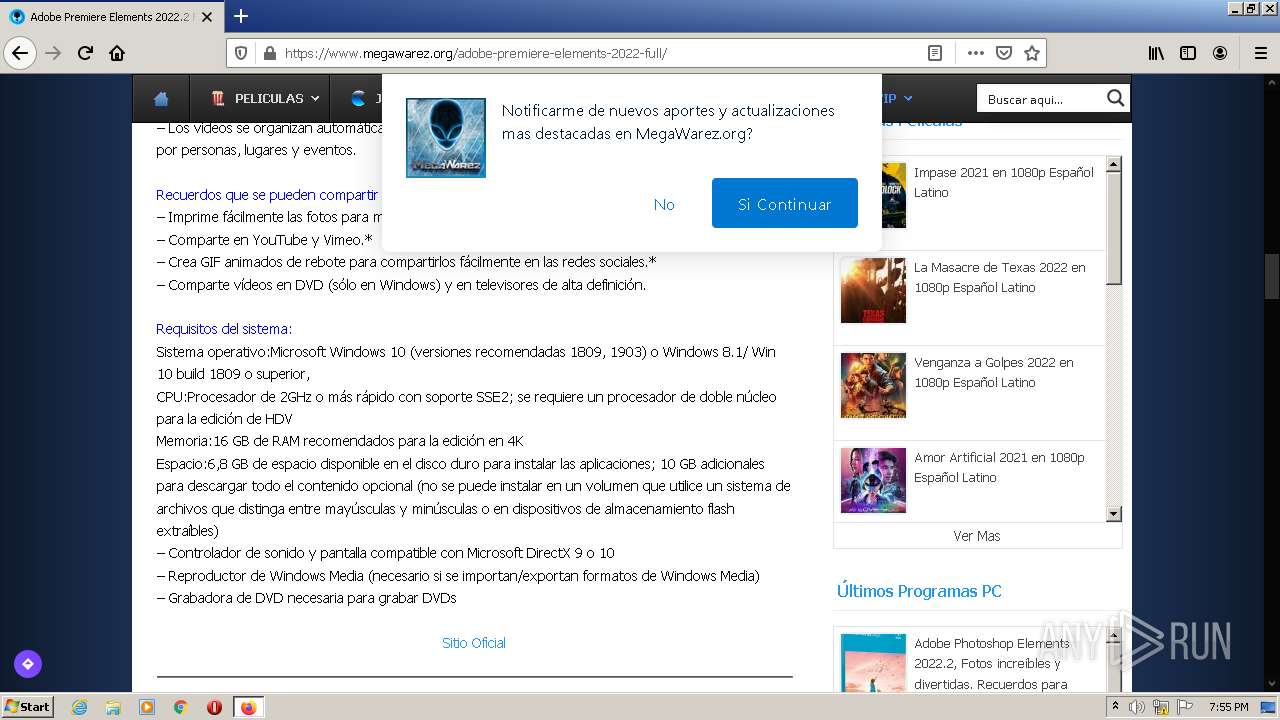The image size is (1280, 720).
Task: Open the red Opera taskbar icon
Action: tap(214, 707)
